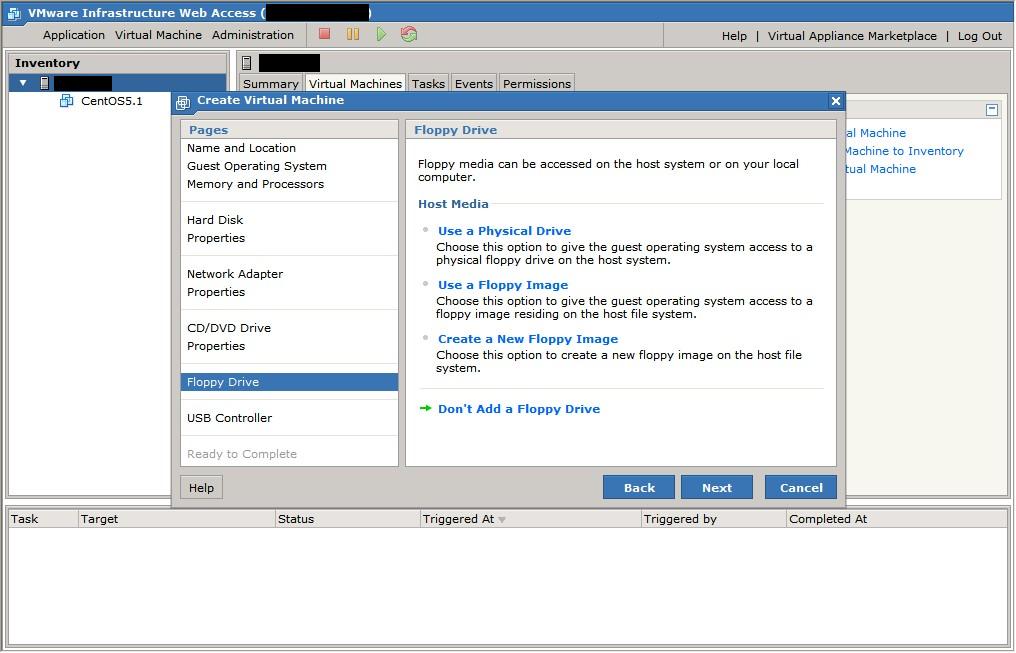Click the Create Virtual Machine dialog title icon
Image resolution: width=1016 pixels, height=653 pixels.
(x=183, y=102)
